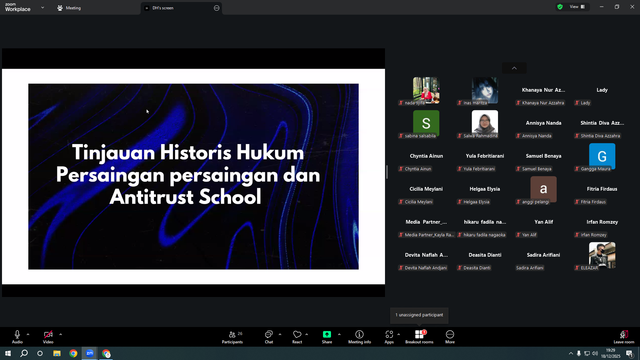Collapse gallery with the up chevron

point(514,68)
